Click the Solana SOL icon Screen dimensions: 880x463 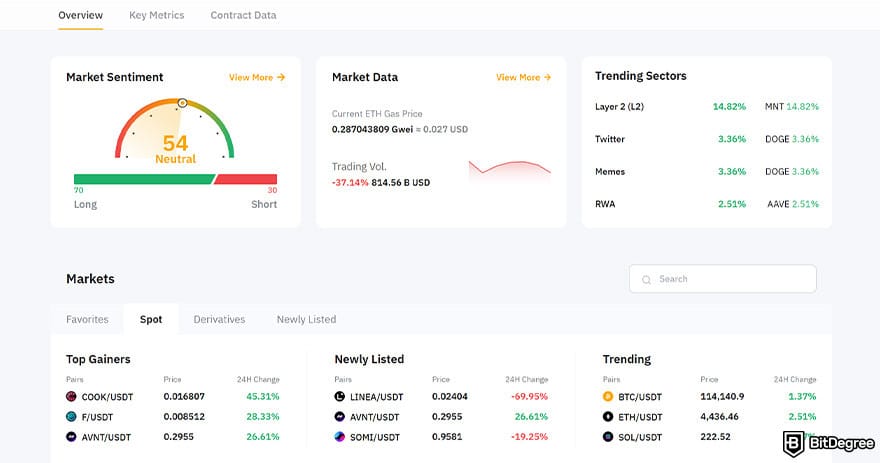608,437
